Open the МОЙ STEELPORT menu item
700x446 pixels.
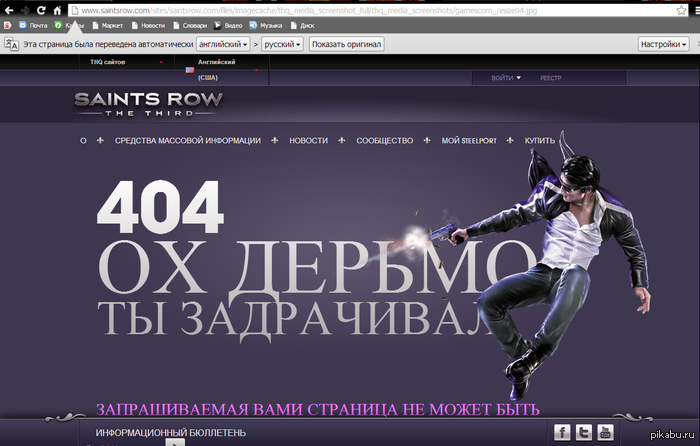(x=469, y=141)
